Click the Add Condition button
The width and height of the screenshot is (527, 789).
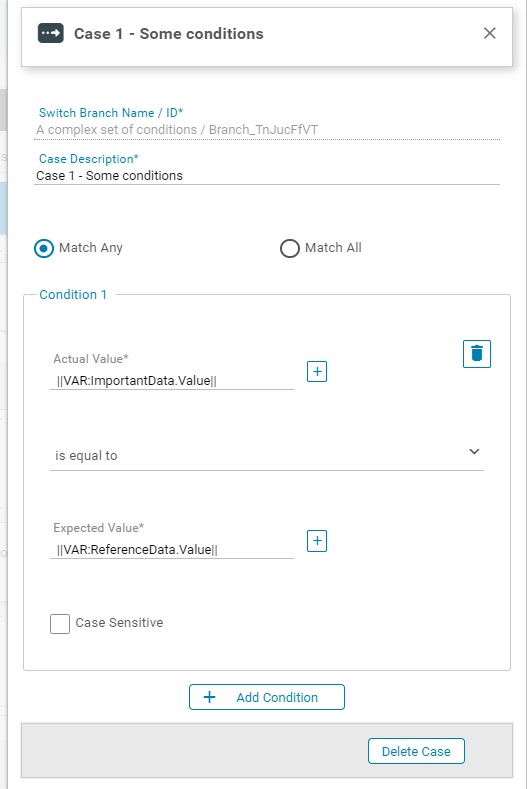point(267,697)
